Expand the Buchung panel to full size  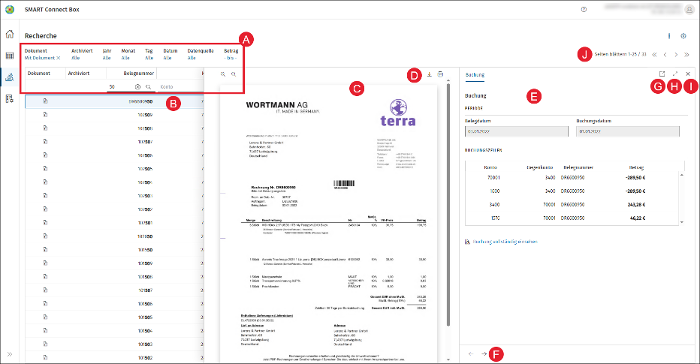[x=675, y=74]
